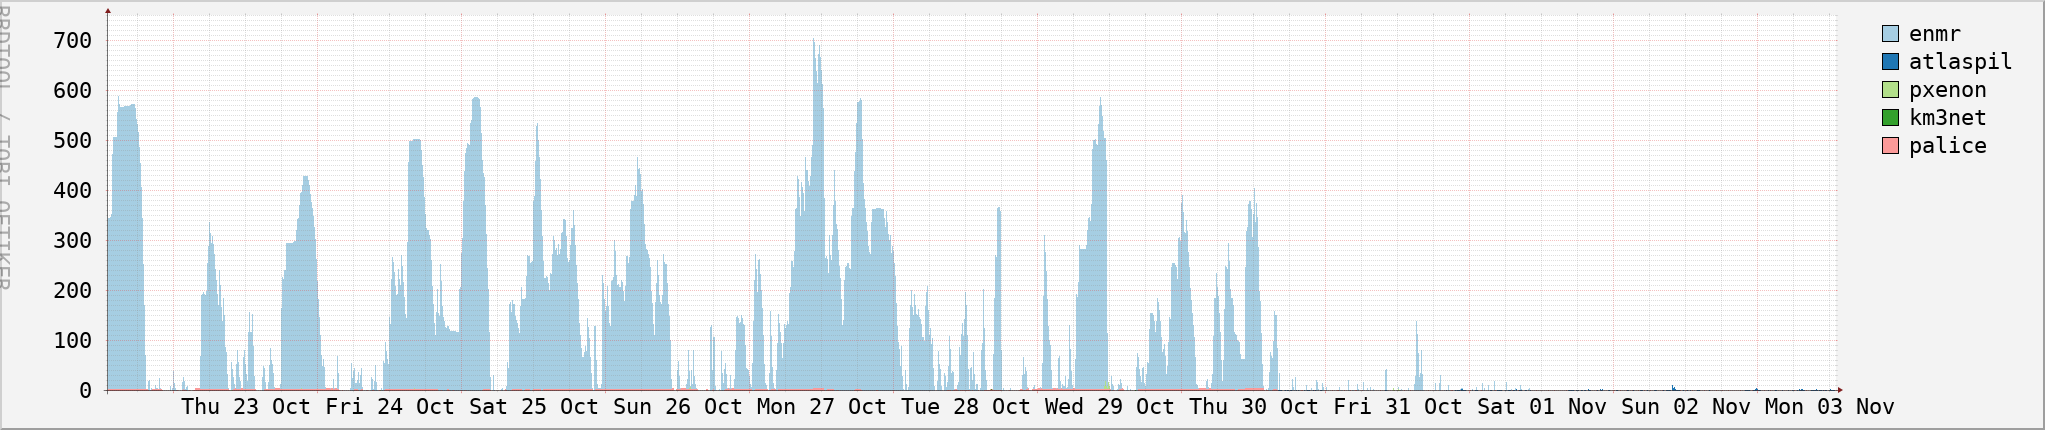Select the atlaspil legend label
Screen dimensions: 2045x430
click(1960, 62)
